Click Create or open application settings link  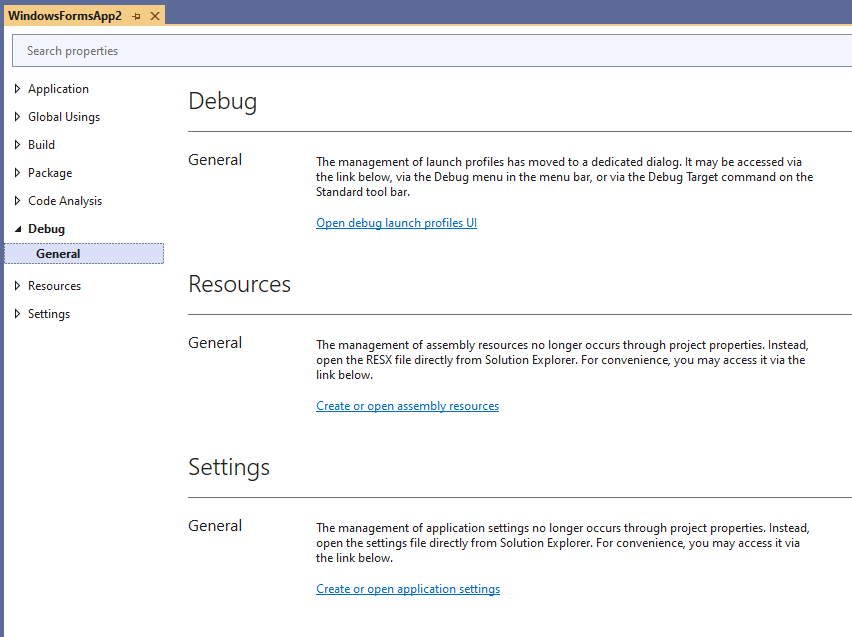pos(408,589)
